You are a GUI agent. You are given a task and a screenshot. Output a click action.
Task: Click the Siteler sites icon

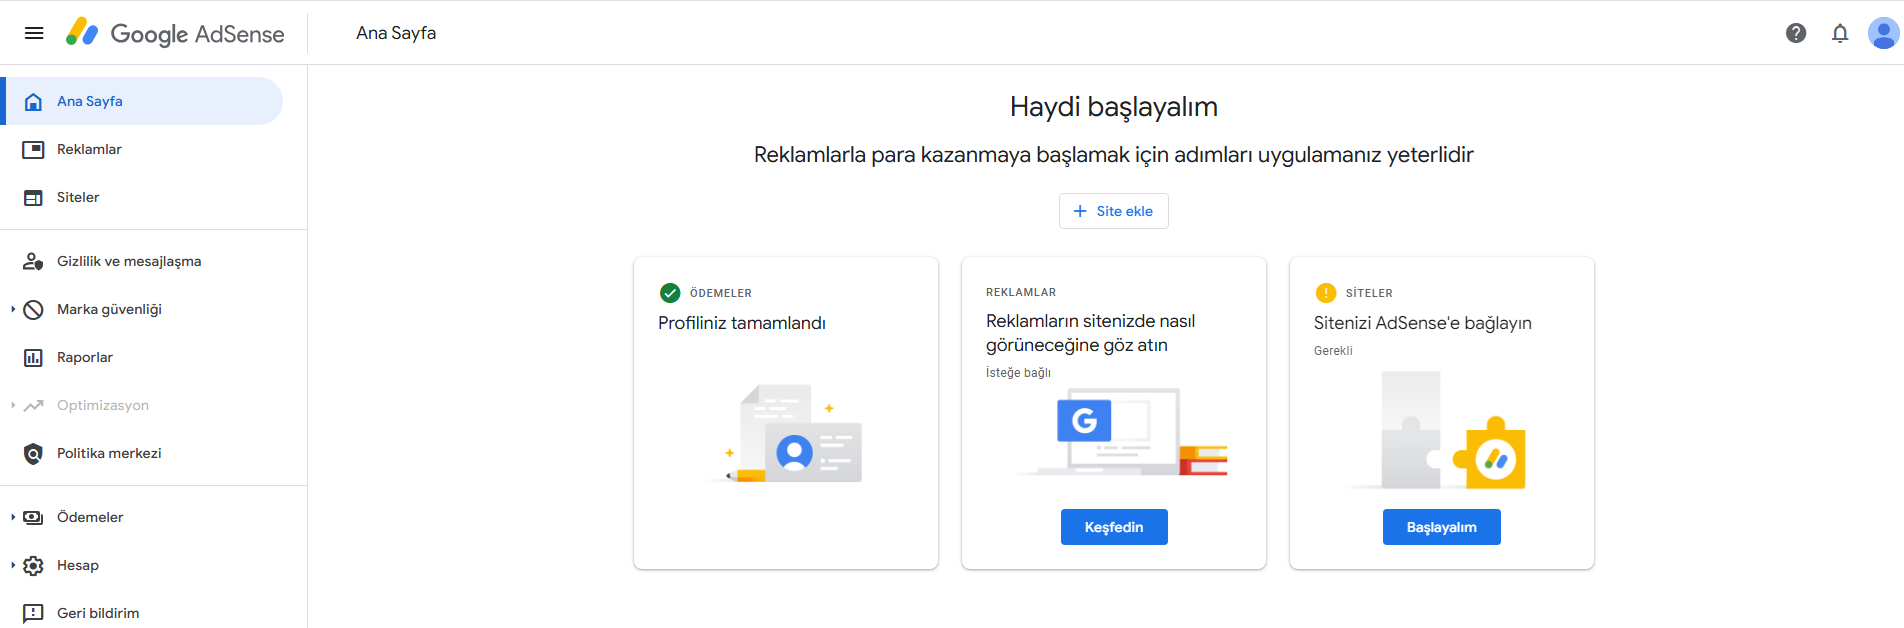[x=33, y=197]
